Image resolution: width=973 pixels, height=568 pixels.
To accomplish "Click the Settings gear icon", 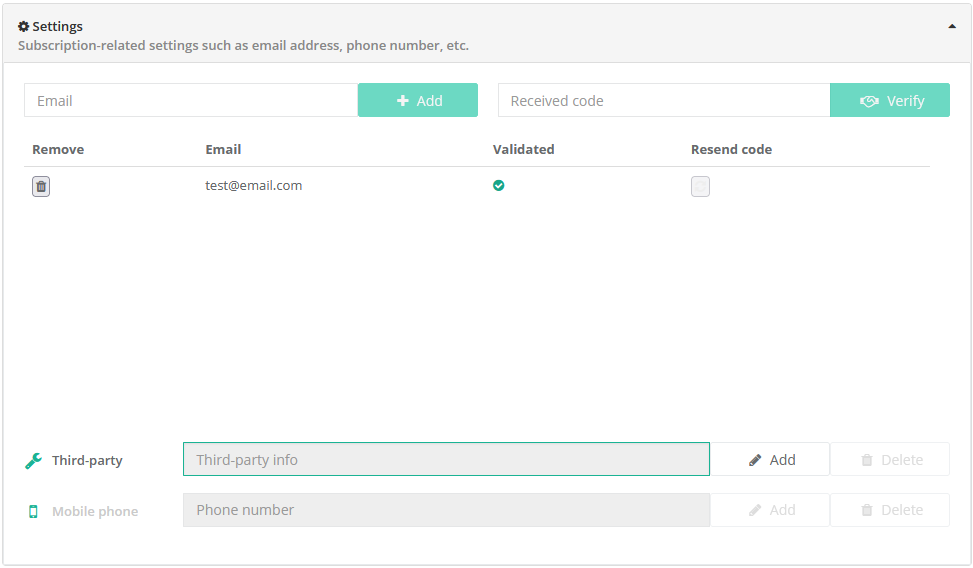I will click(24, 26).
